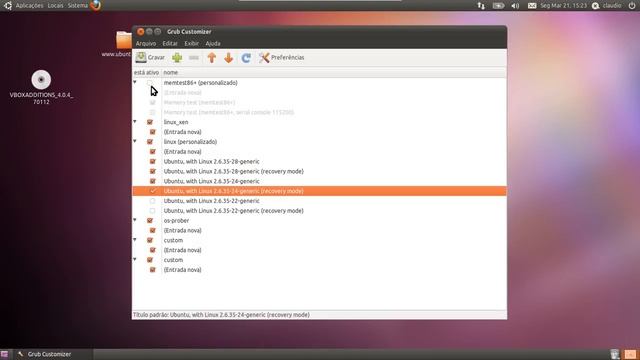Collapse the linux_xen group arrow

[135, 122]
